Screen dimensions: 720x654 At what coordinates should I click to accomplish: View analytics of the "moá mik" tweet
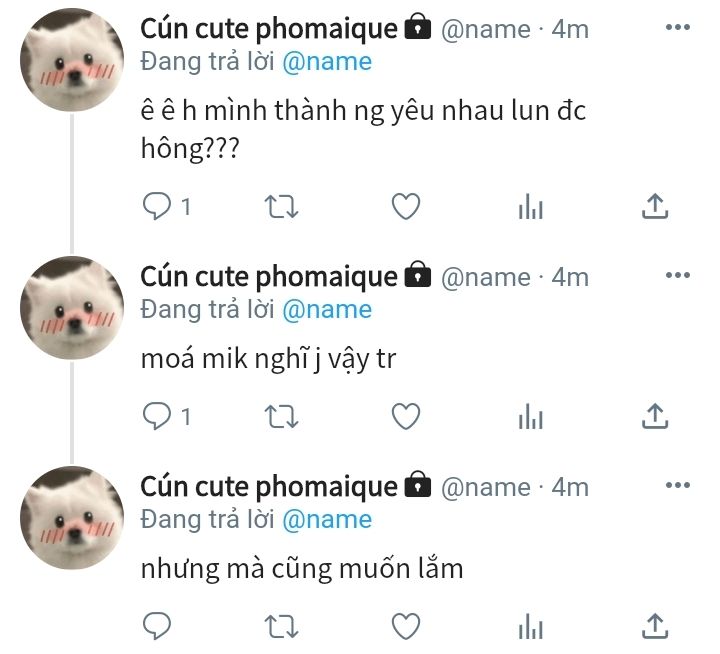(531, 416)
